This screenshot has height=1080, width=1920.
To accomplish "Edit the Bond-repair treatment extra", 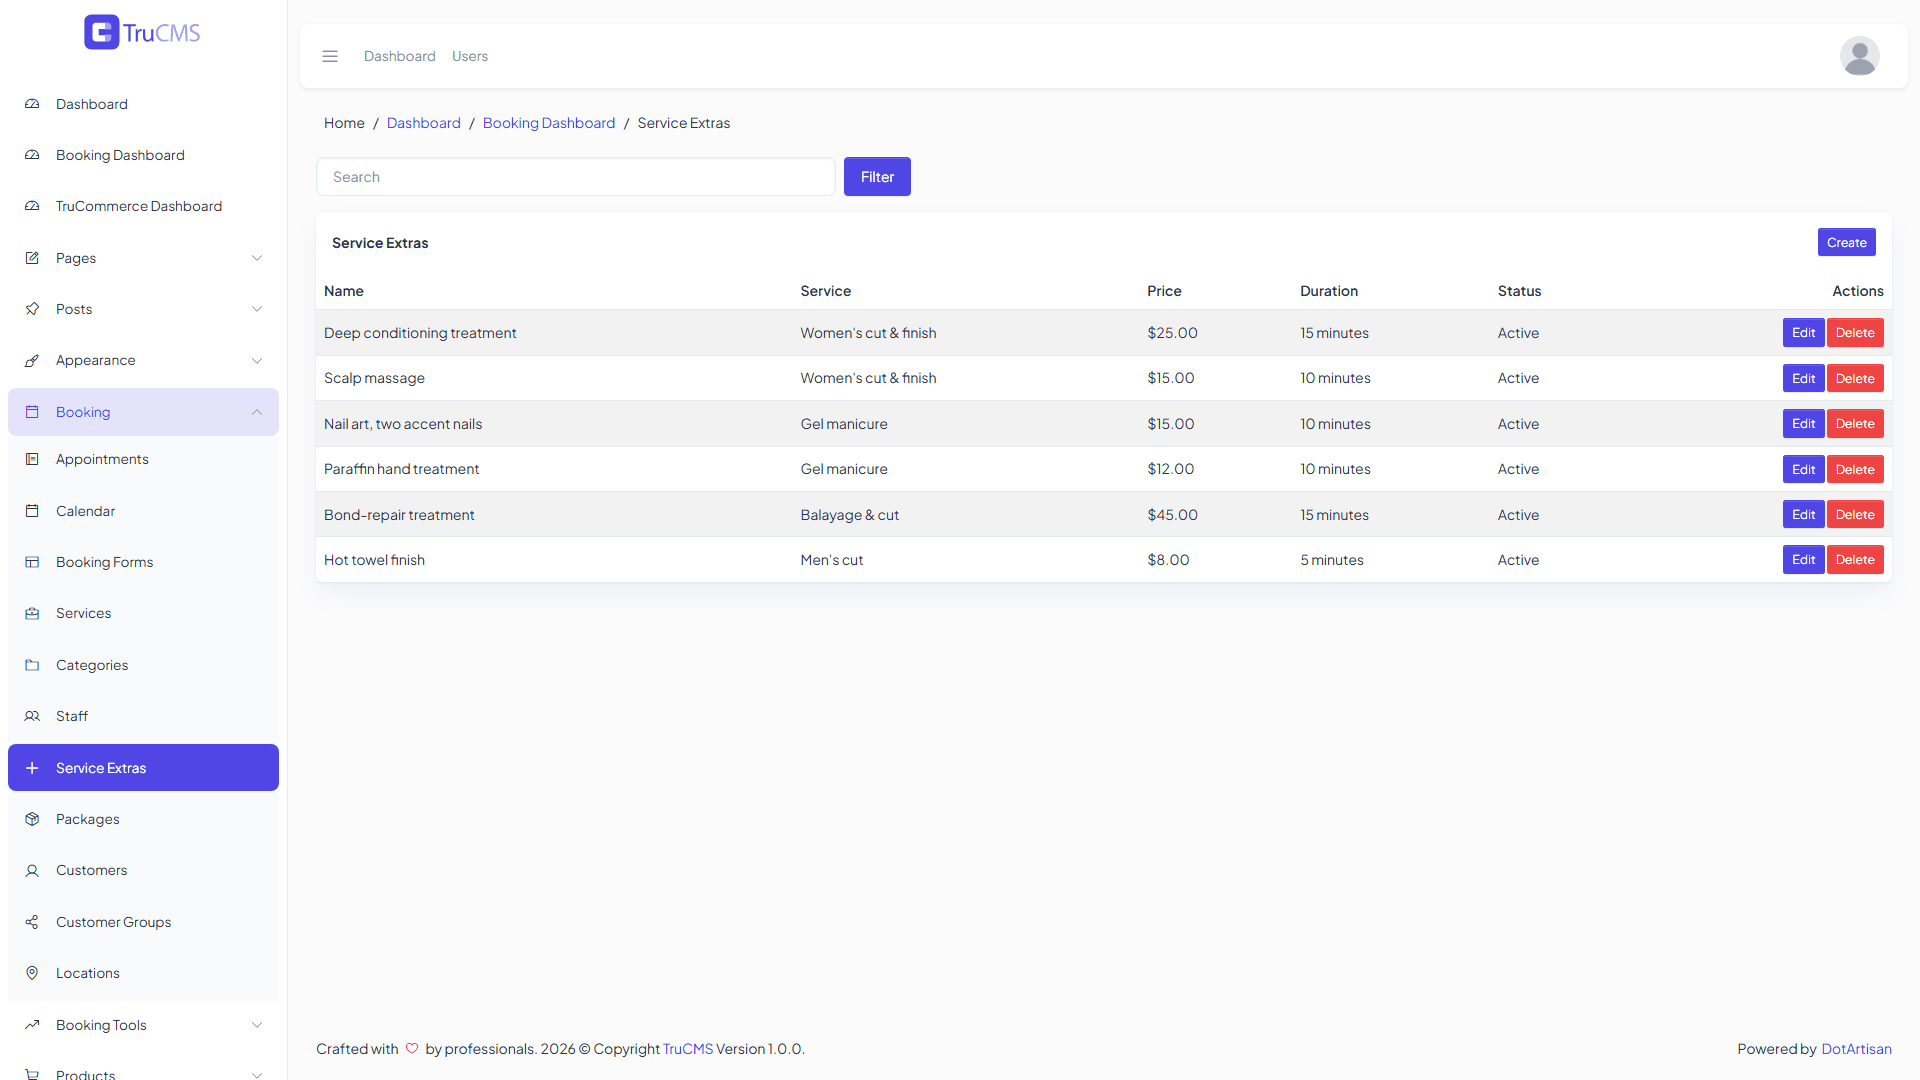I will pyautogui.click(x=1803, y=515).
